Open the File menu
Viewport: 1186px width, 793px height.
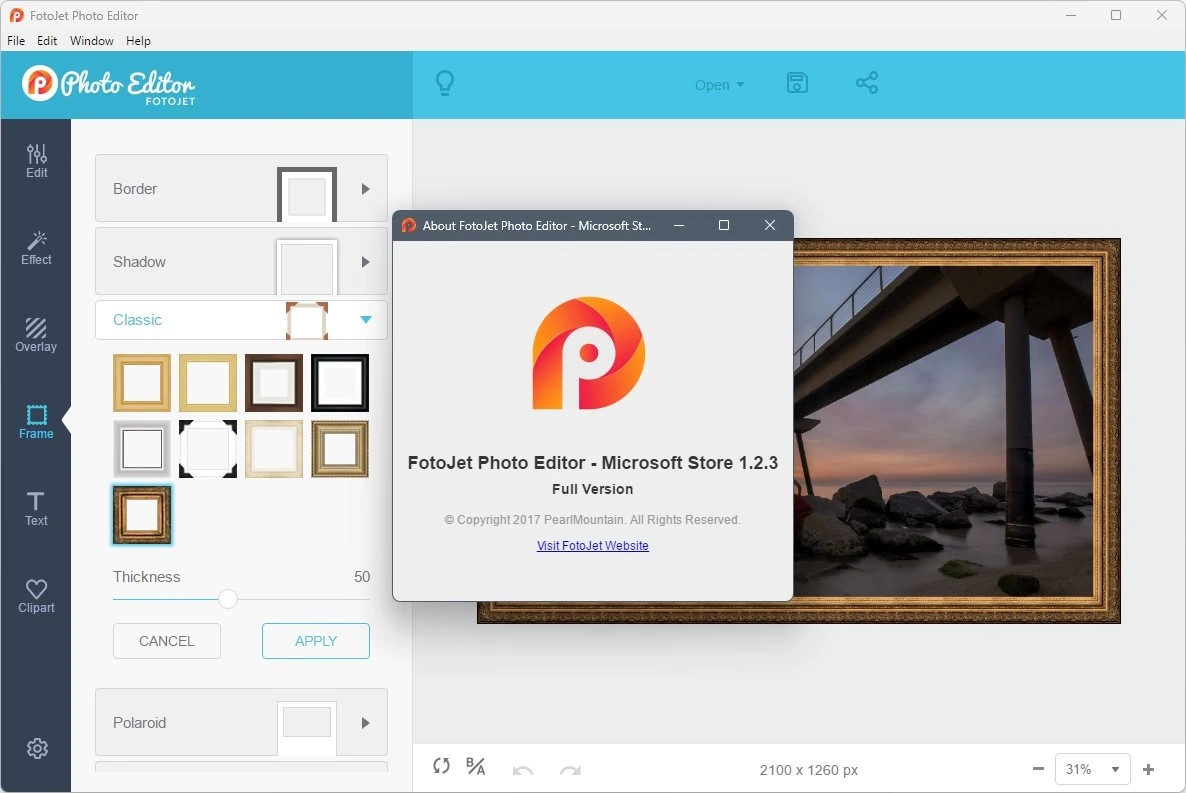[x=16, y=41]
